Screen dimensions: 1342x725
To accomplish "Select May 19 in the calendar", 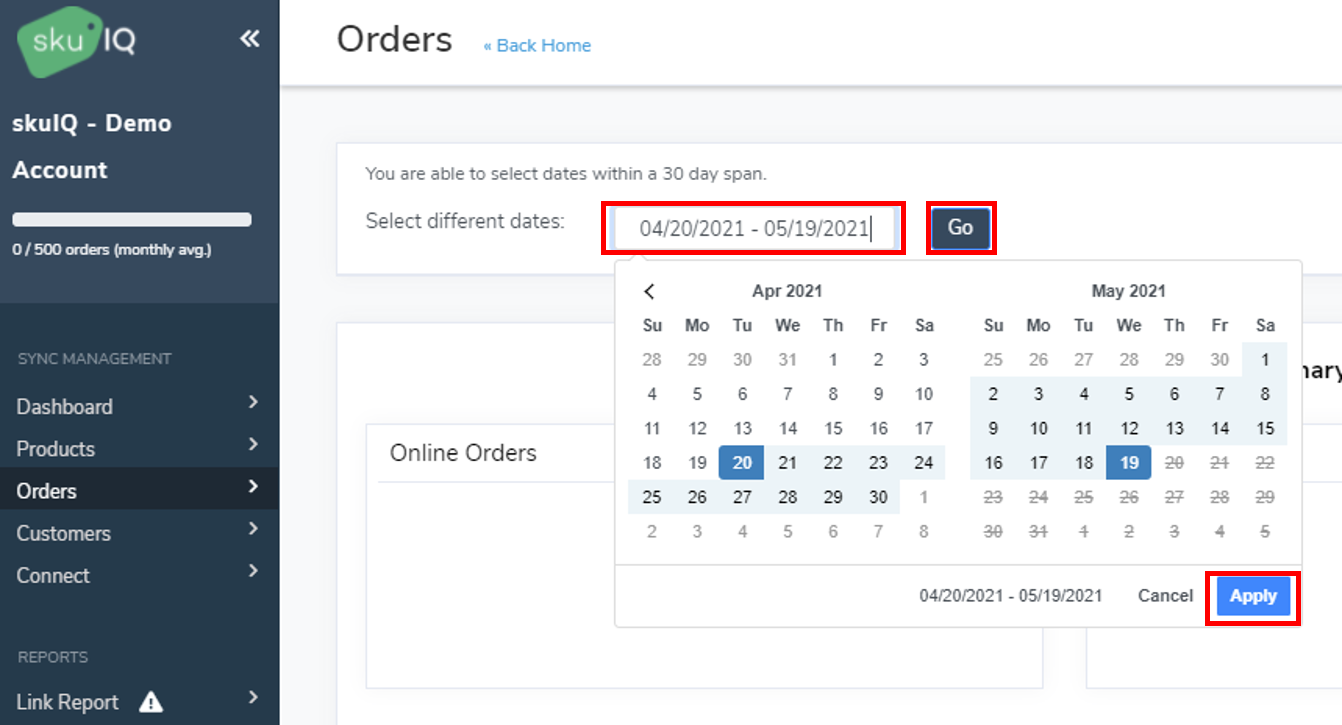I will coord(1129,462).
